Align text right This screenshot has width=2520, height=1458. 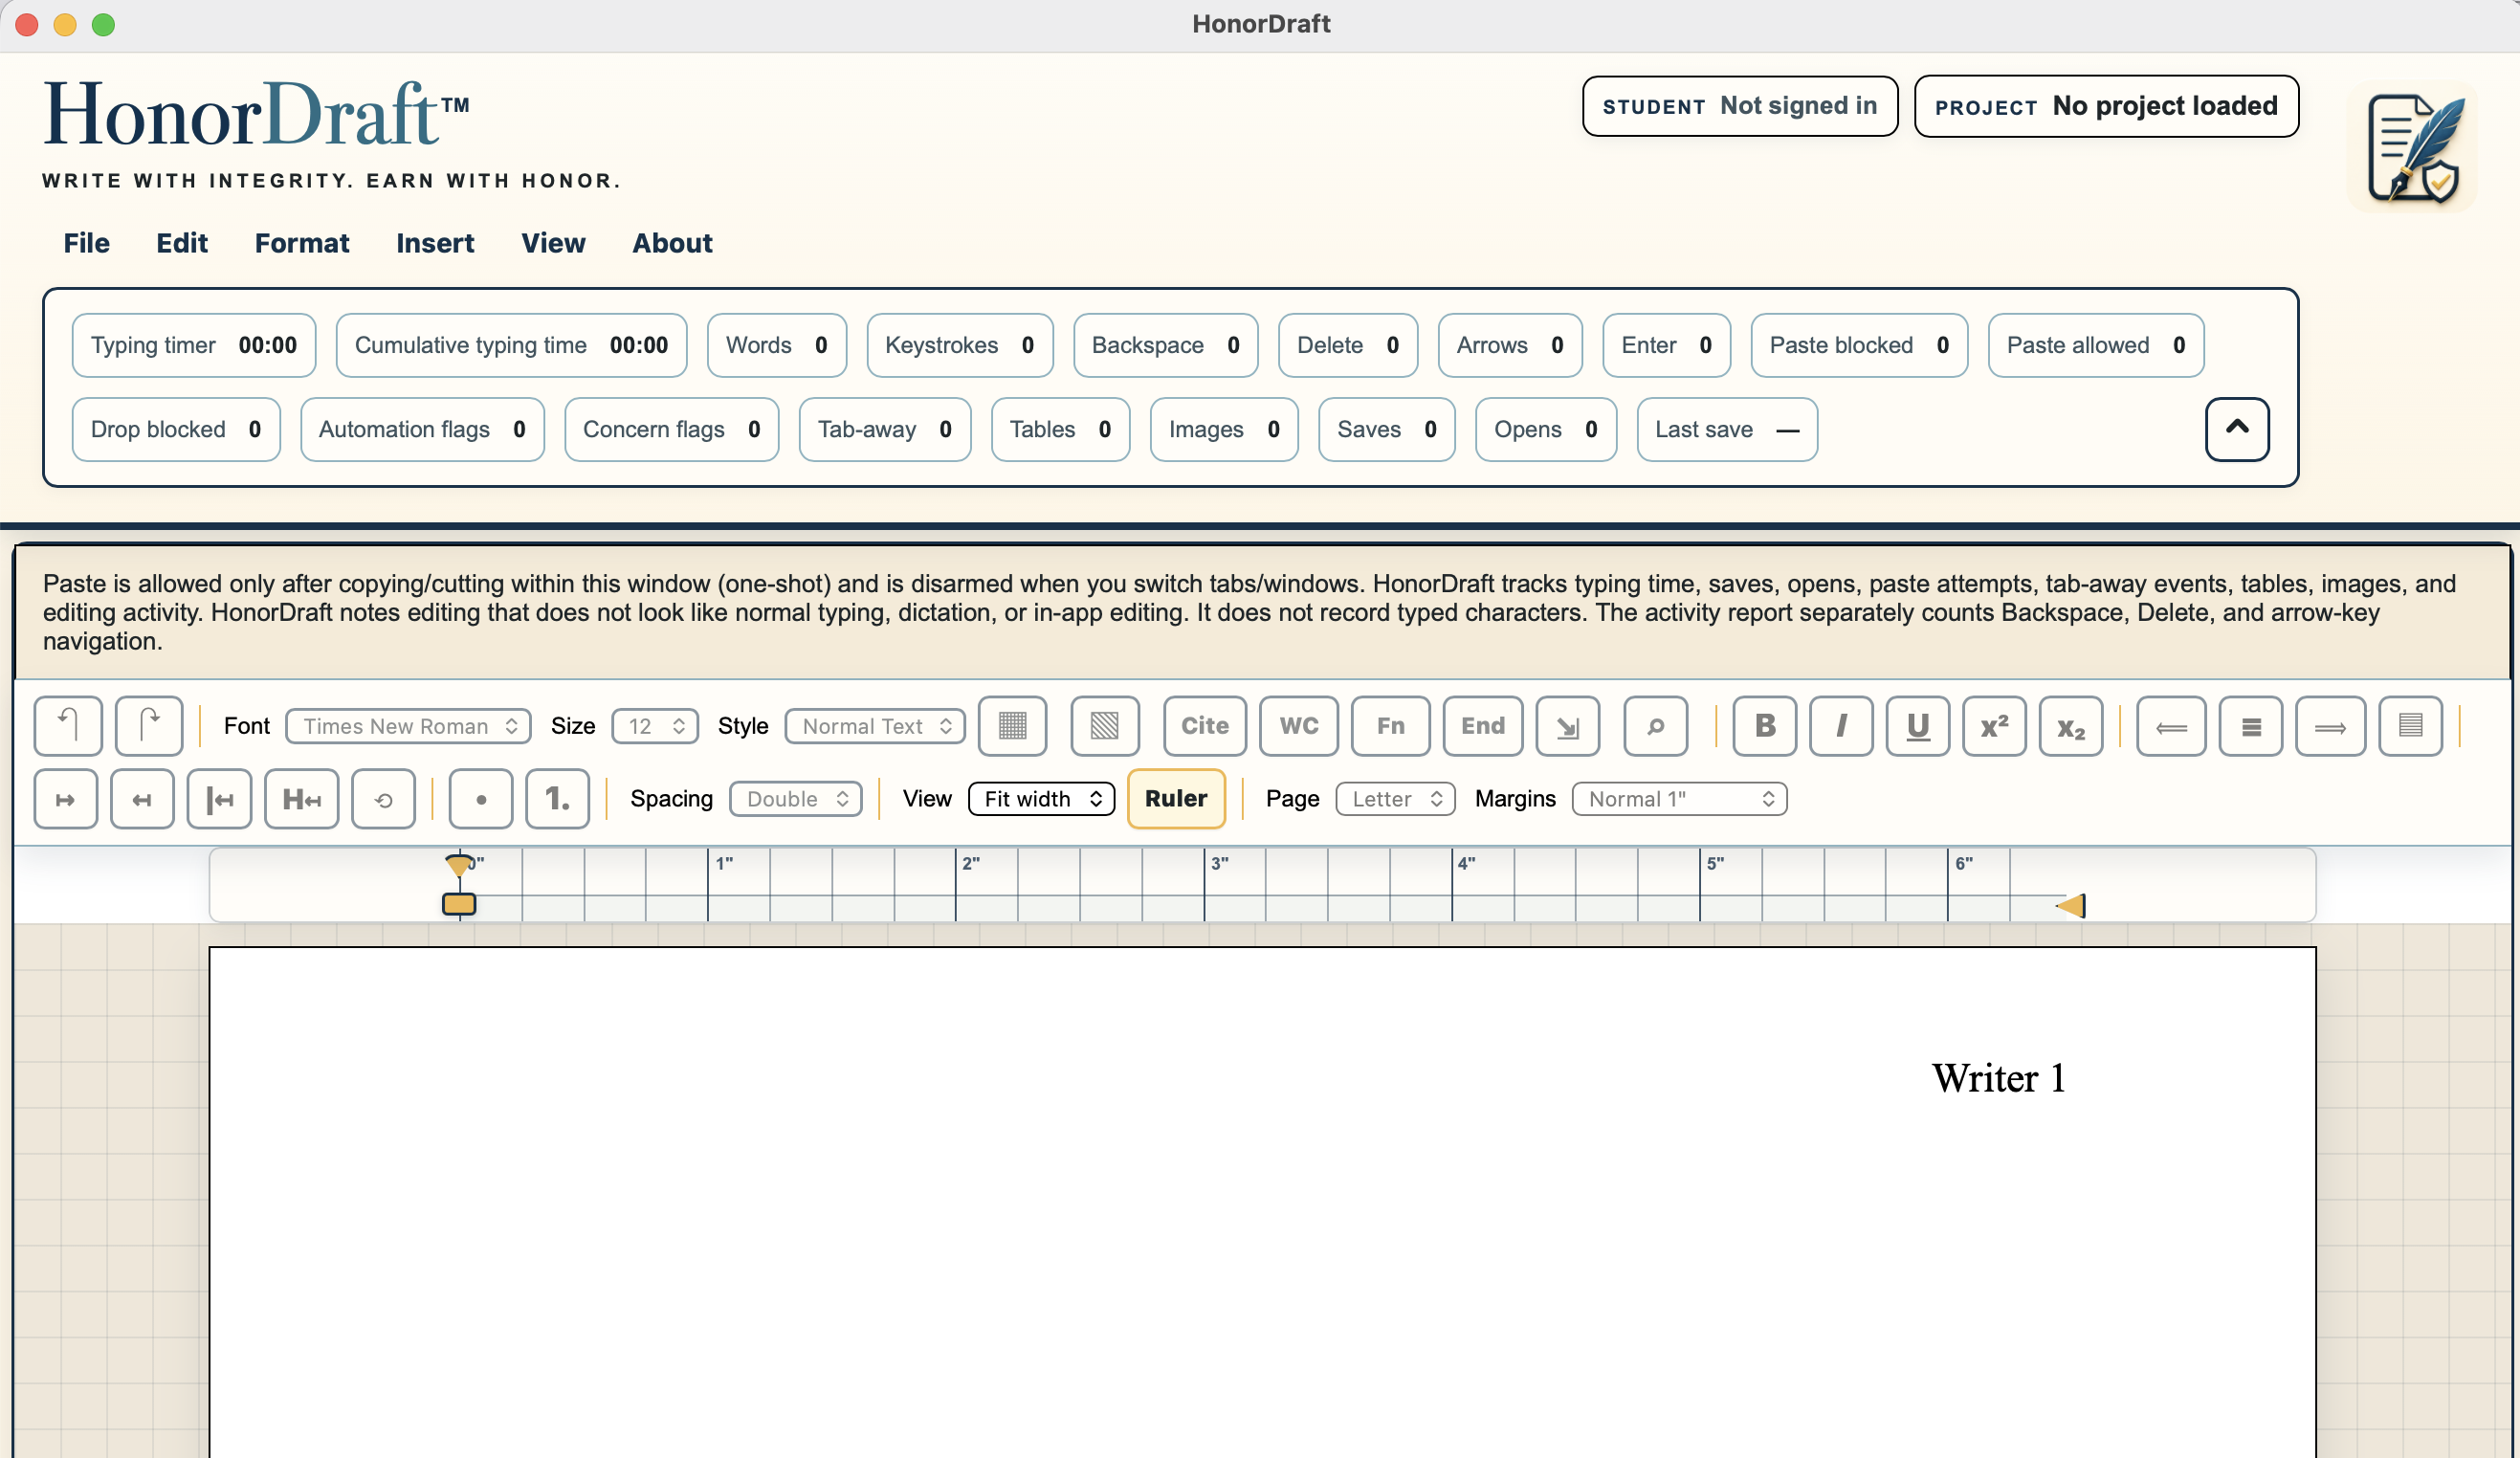[2329, 725]
